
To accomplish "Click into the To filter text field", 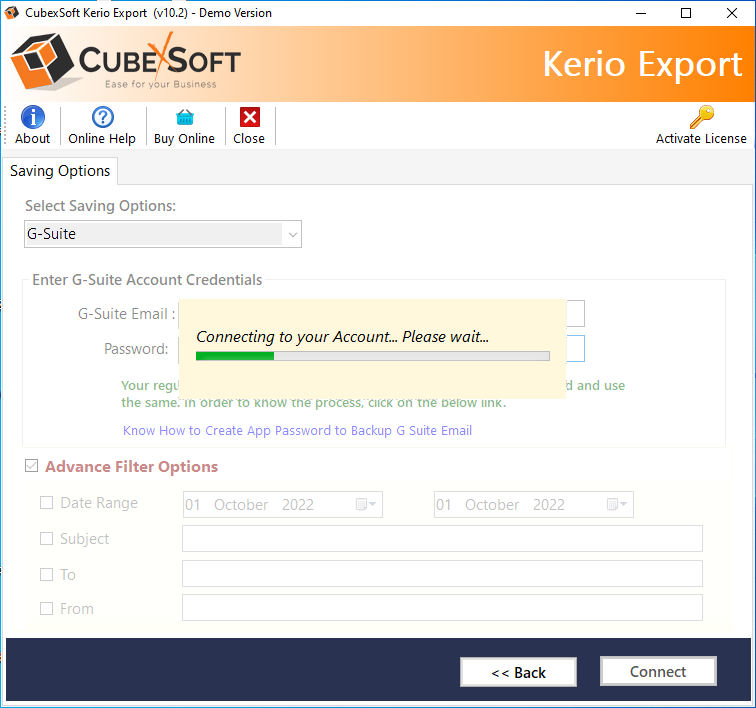I will (442, 573).
